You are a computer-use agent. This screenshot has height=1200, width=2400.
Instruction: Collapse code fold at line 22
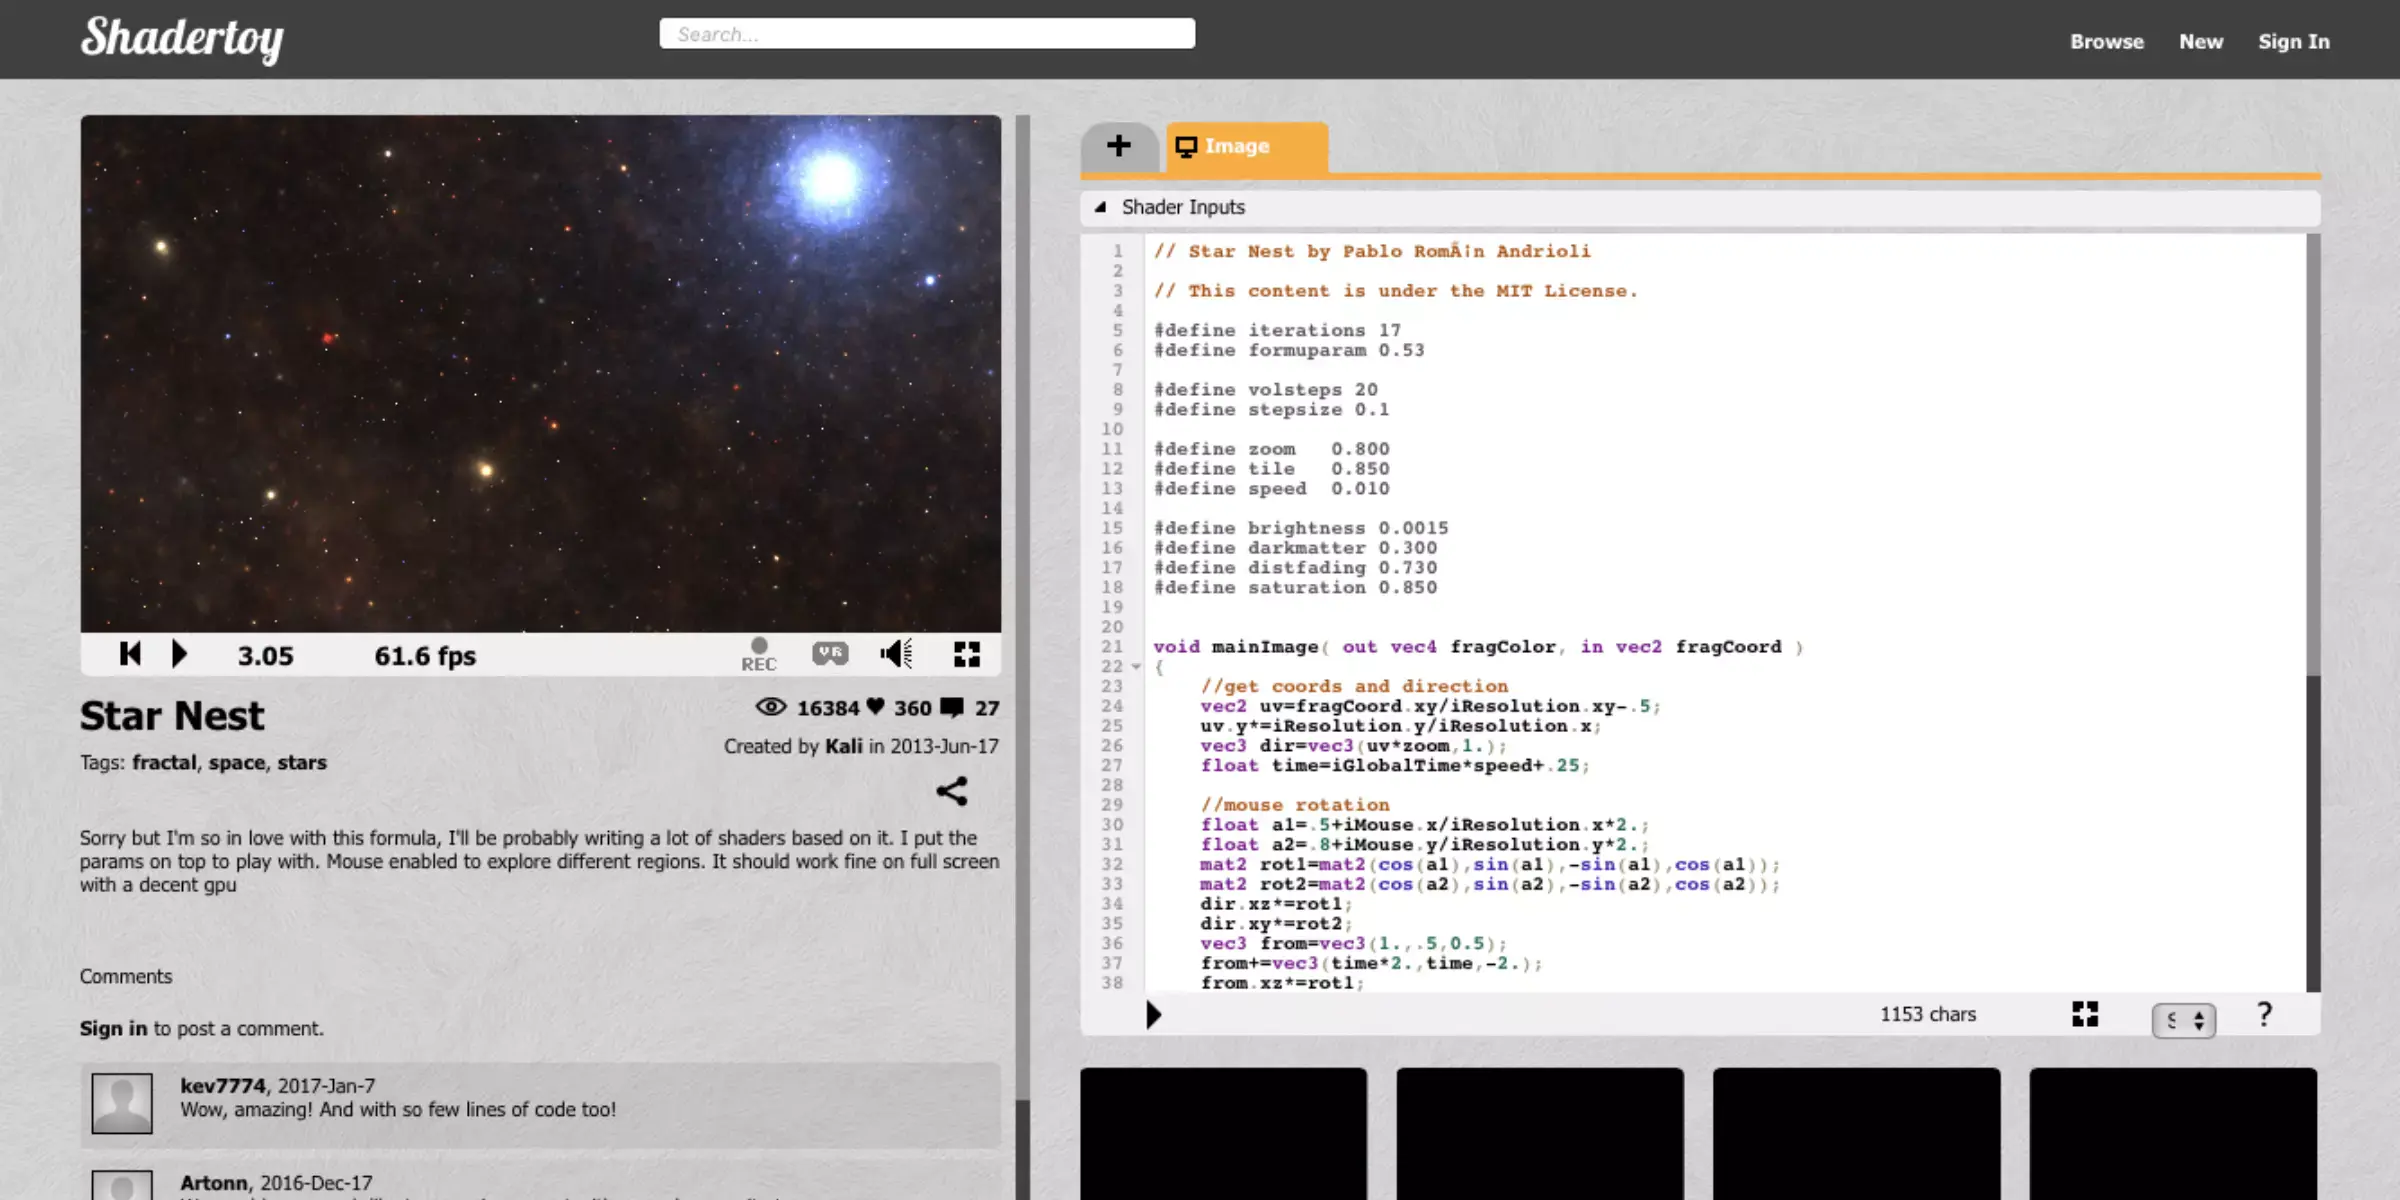pyautogui.click(x=1136, y=667)
